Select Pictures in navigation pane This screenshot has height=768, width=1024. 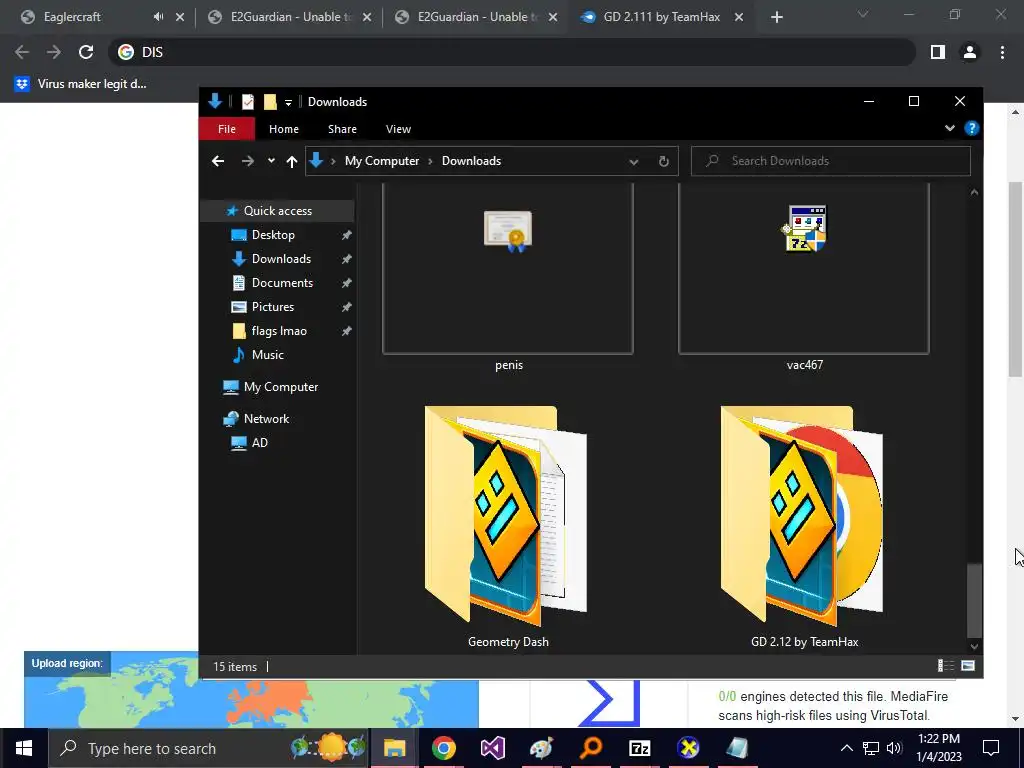272,307
